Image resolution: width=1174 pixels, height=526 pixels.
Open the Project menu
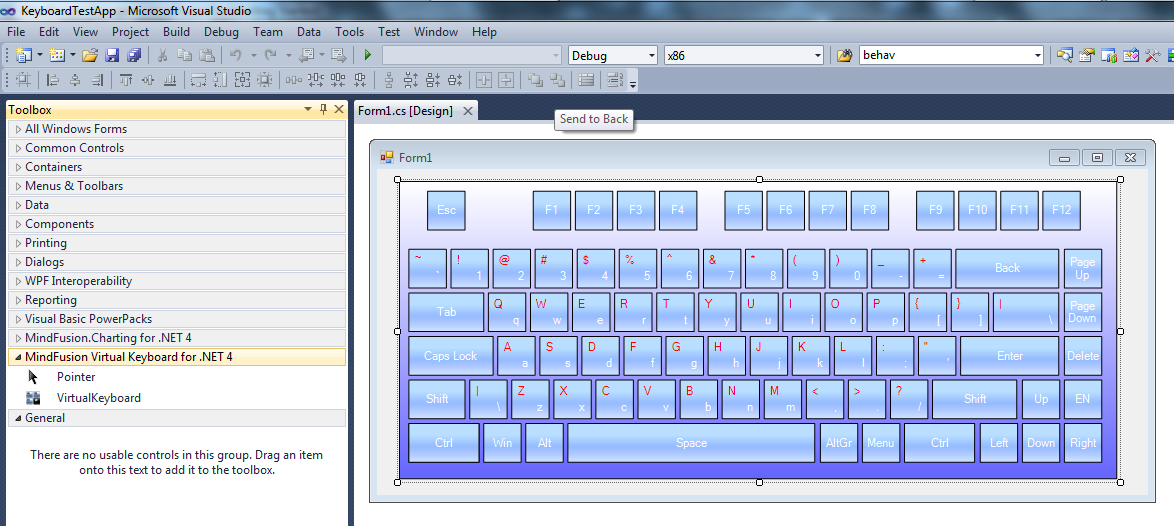(130, 31)
